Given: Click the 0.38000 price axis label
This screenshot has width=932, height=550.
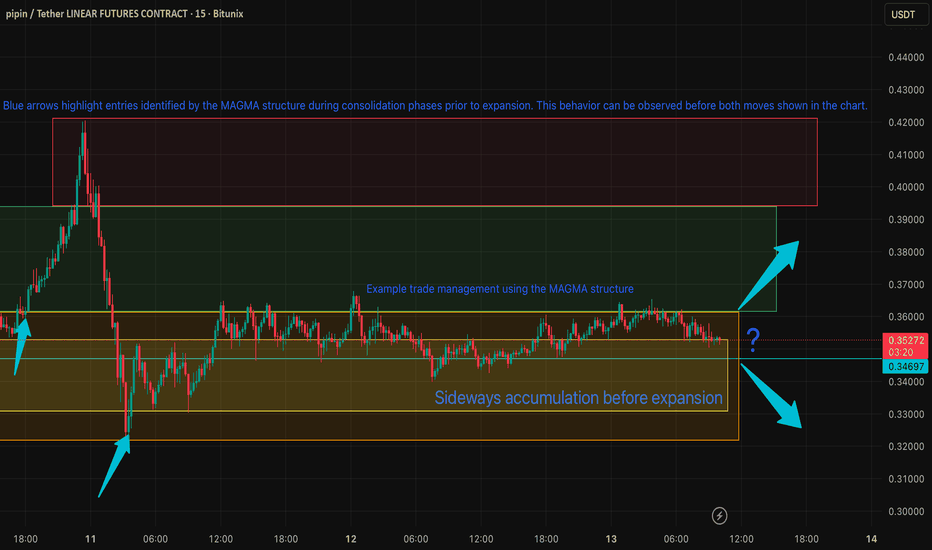Looking at the screenshot, I should [906, 252].
